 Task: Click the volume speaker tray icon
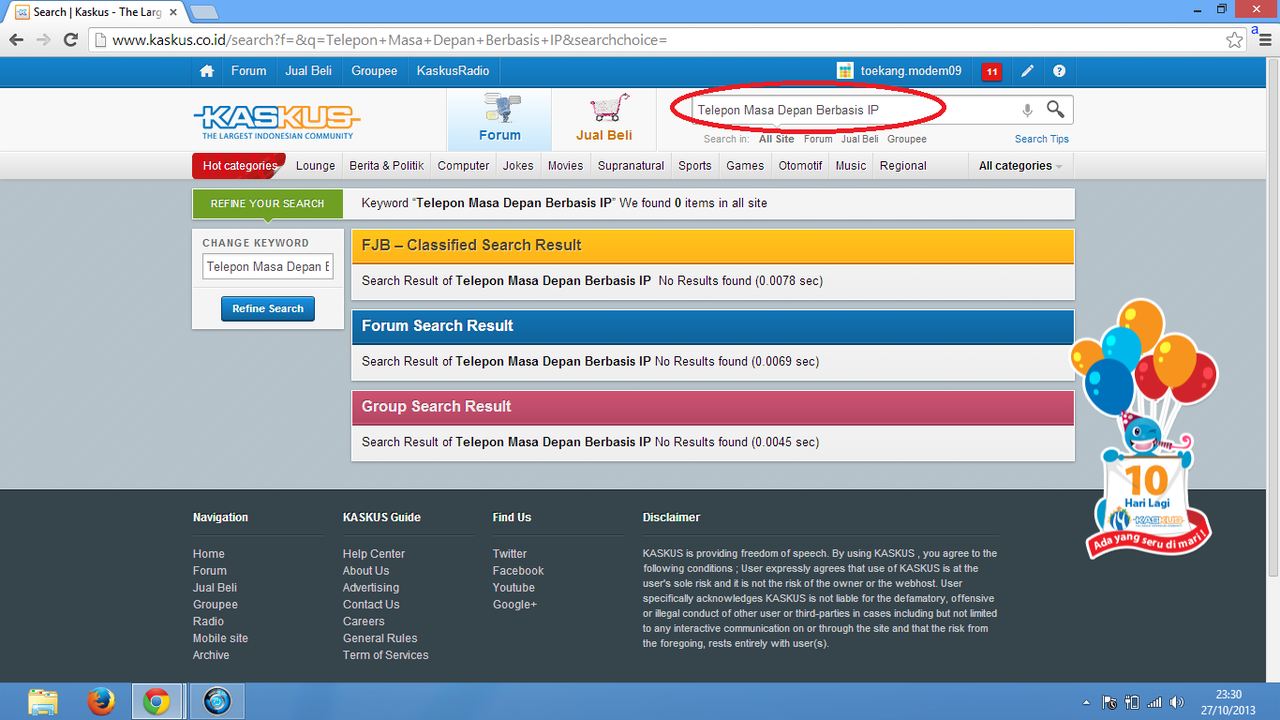click(x=1177, y=702)
